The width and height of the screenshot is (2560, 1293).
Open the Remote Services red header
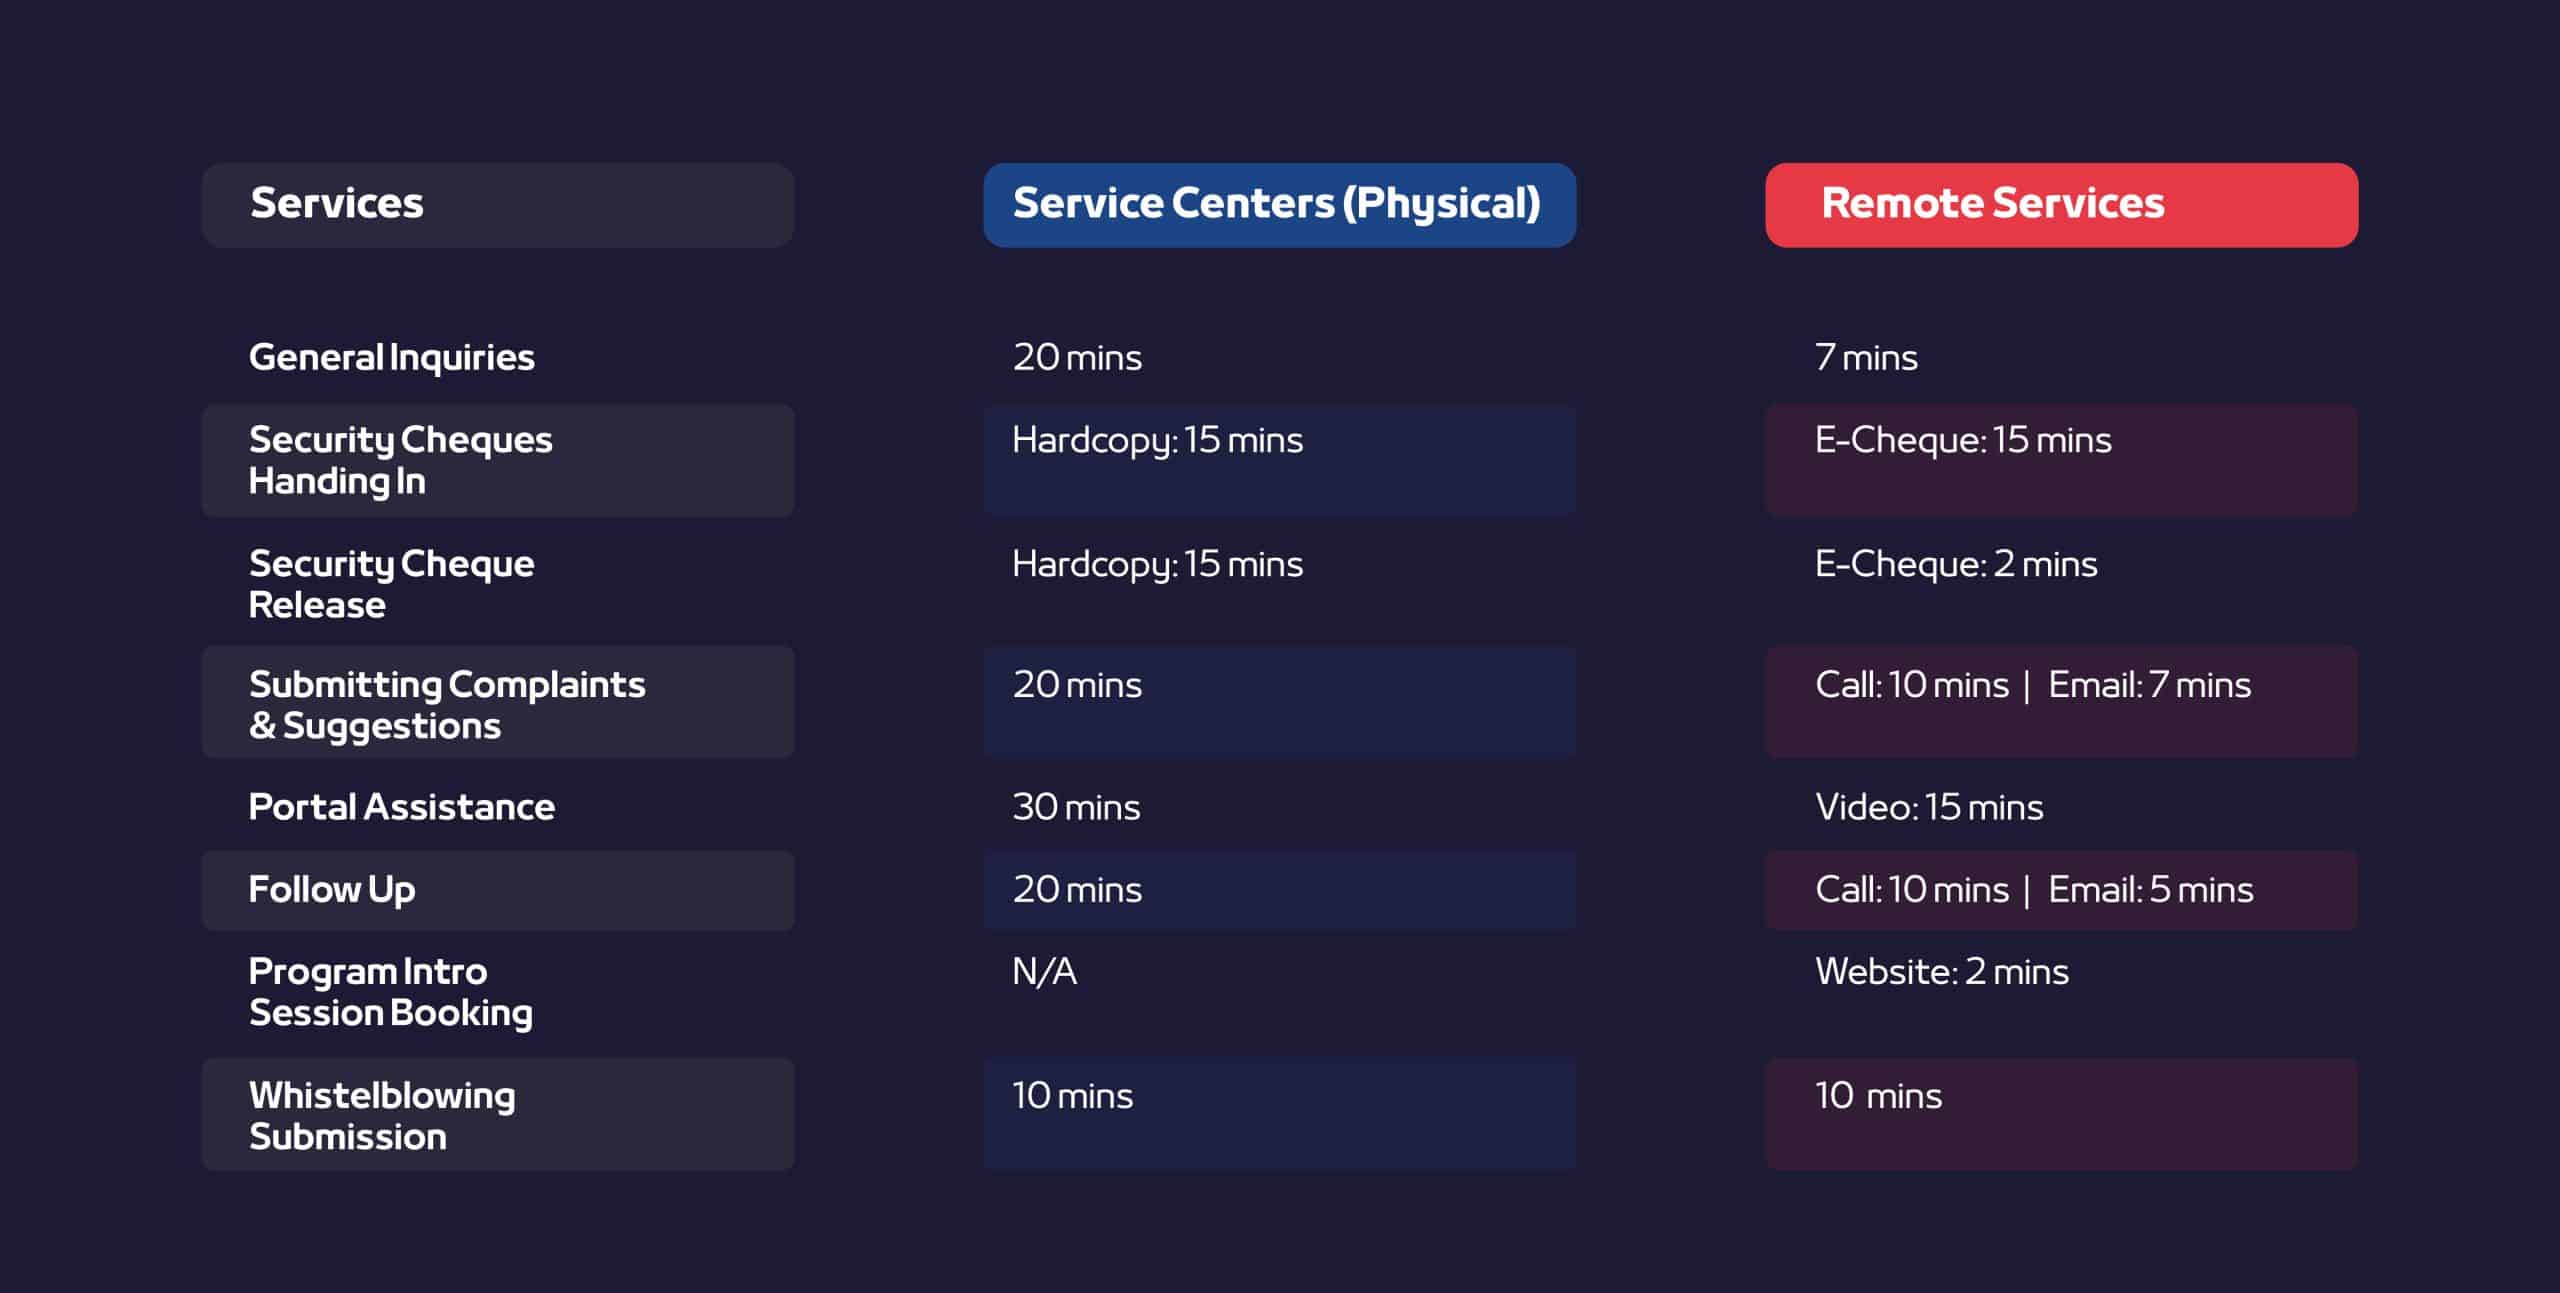1992,204
